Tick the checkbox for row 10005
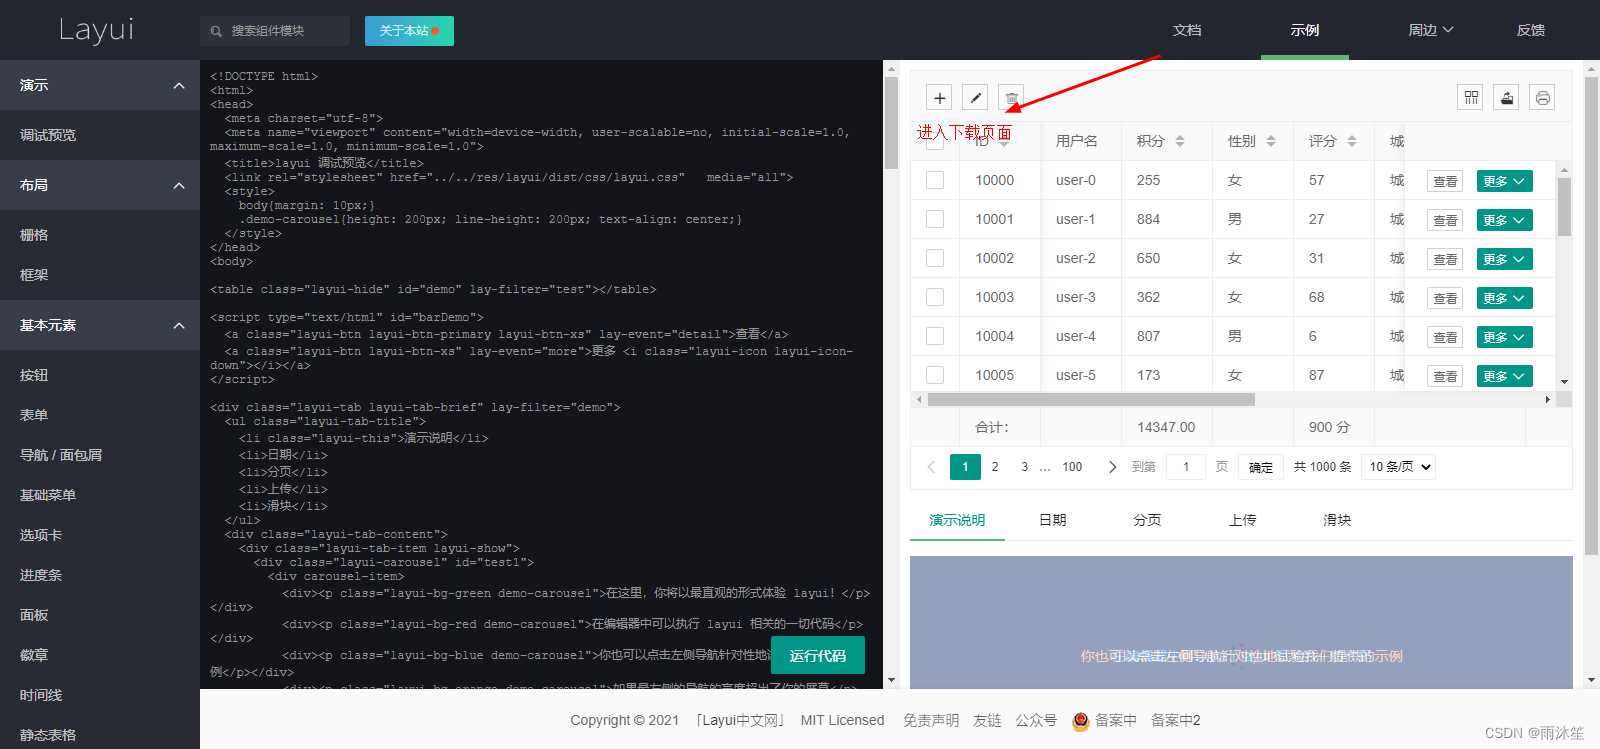The height and width of the screenshot is (749, 1600). click(x=935, y=375)
